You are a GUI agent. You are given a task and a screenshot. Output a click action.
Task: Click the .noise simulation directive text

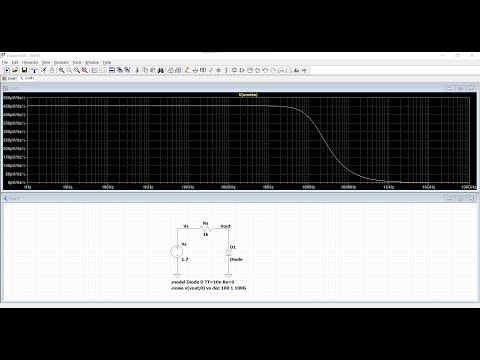click(x=208, y=288)
